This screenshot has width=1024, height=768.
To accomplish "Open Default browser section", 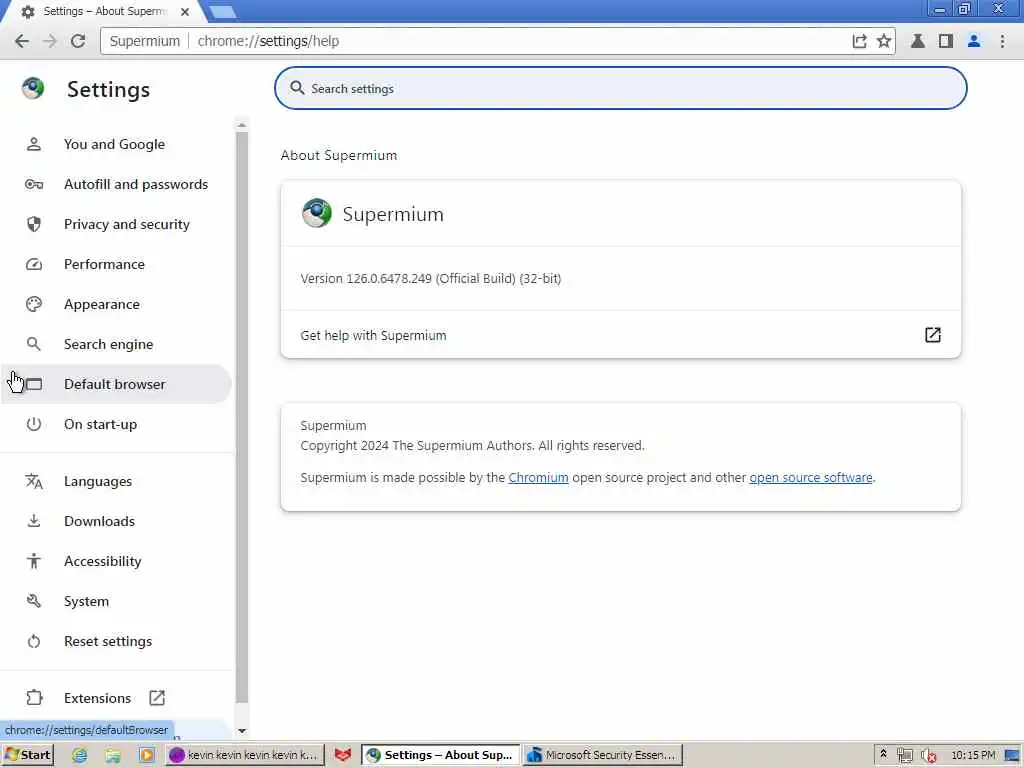I will (115, 384).
